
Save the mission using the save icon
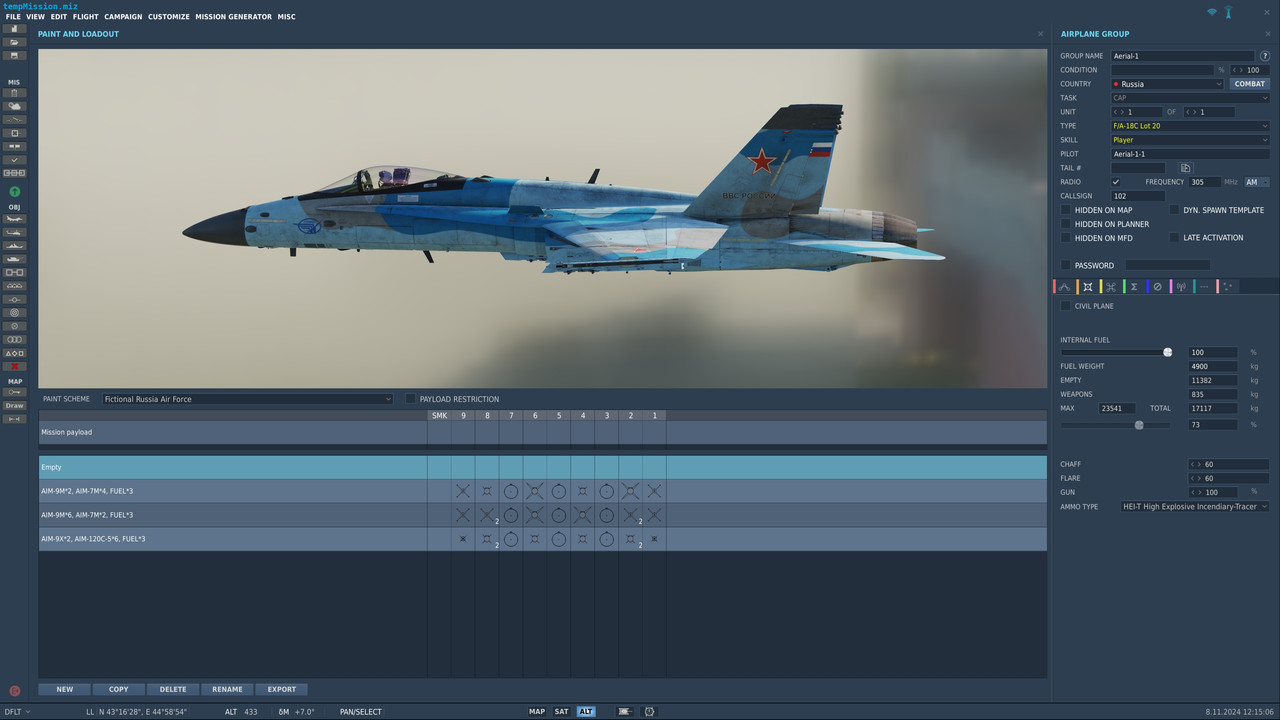[x=14, y=56]
